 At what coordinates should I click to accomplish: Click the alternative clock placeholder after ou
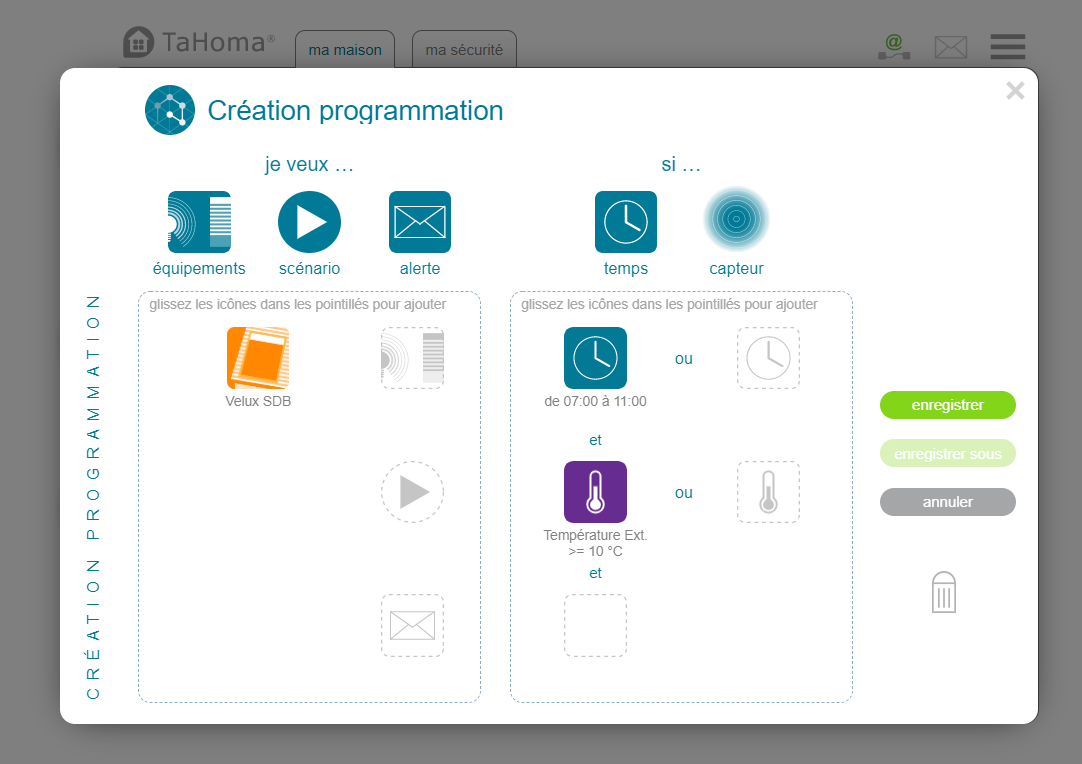point(768,358)
